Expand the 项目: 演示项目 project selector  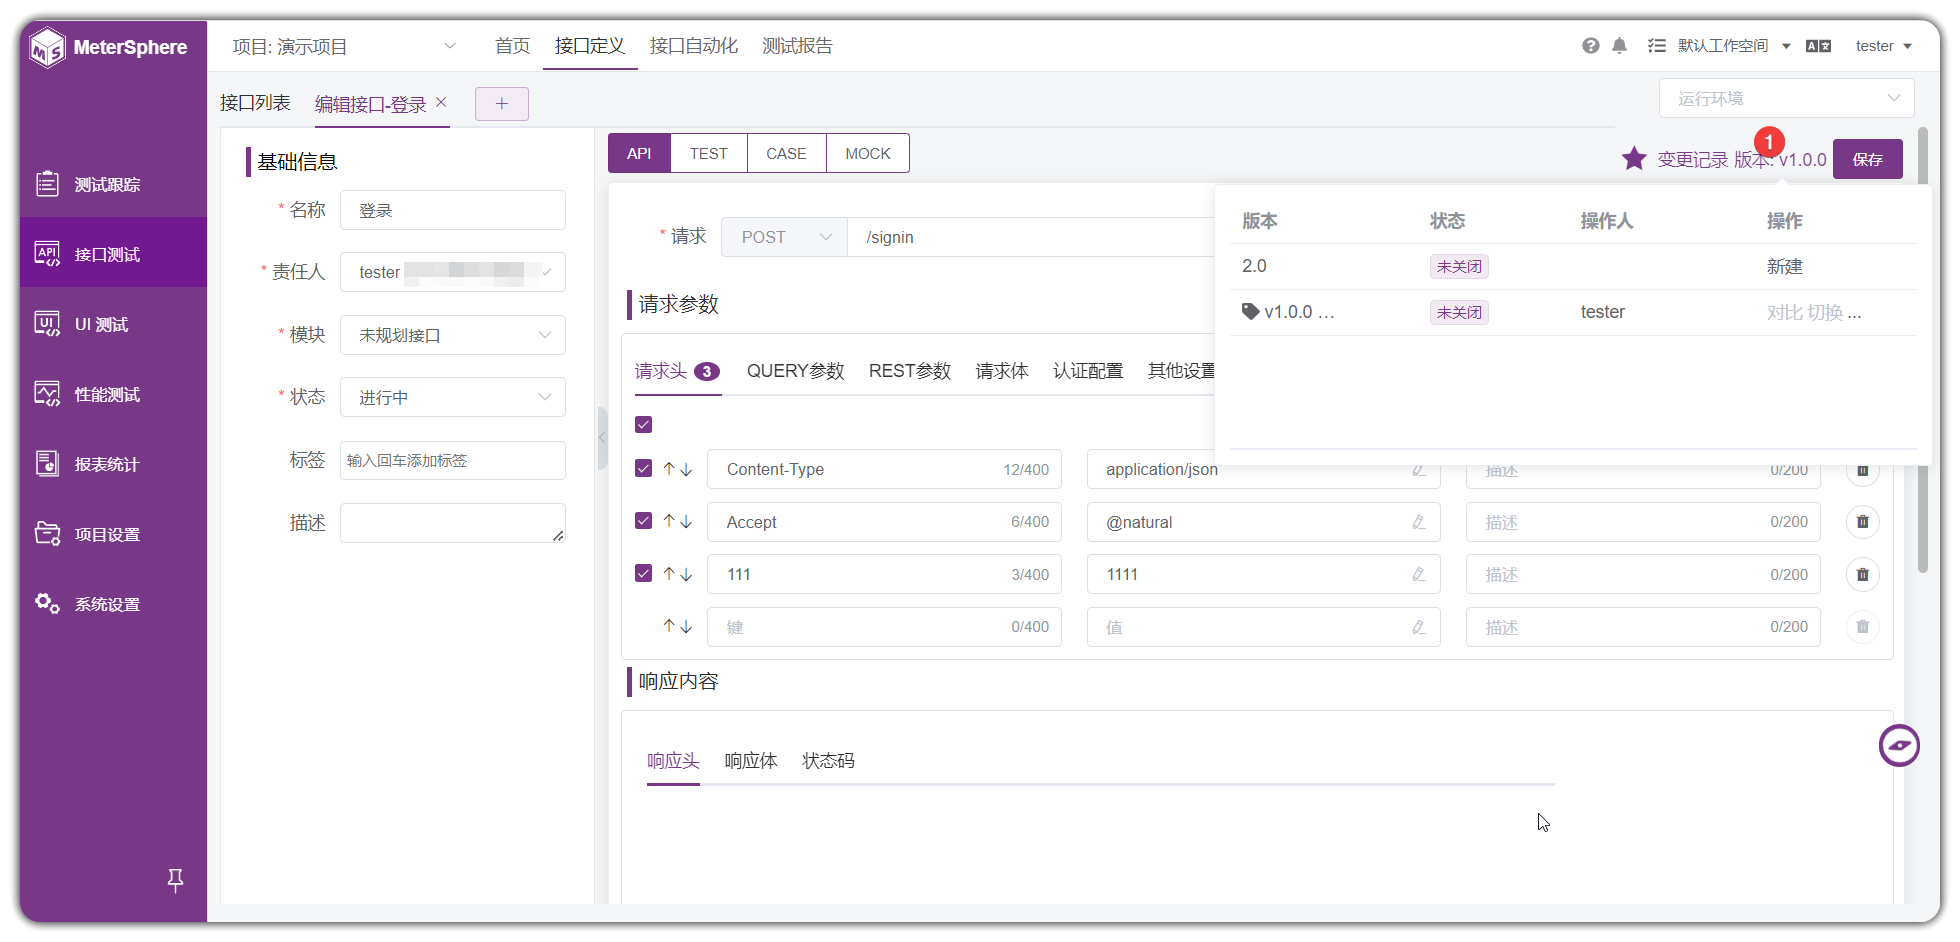pyautogui.click(x=344, y=46)
